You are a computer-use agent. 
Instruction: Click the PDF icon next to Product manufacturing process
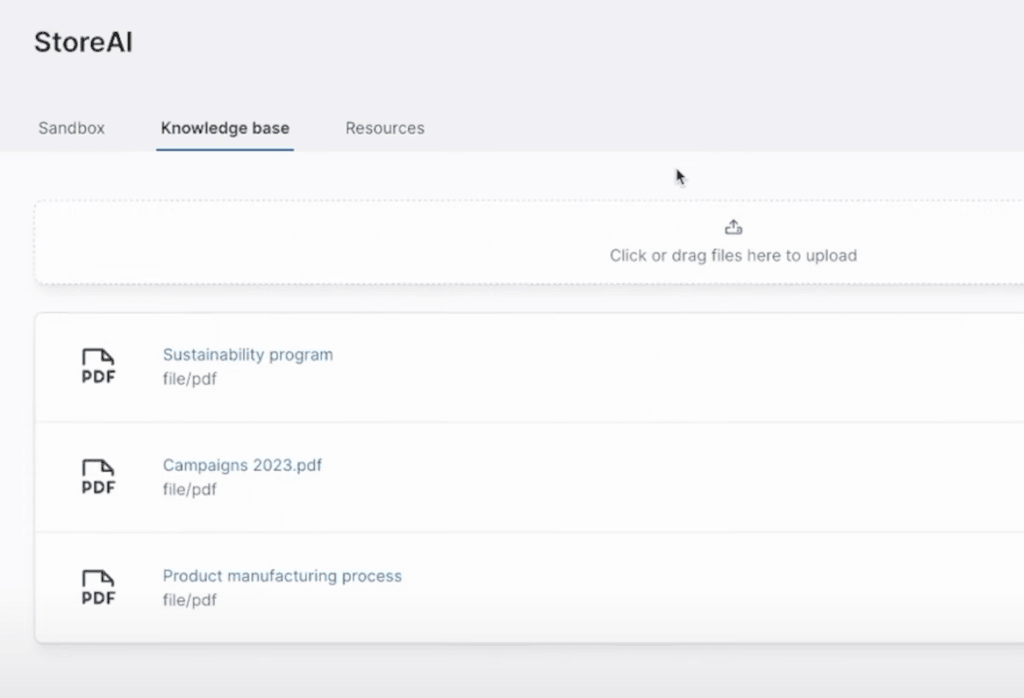point(97,588)
